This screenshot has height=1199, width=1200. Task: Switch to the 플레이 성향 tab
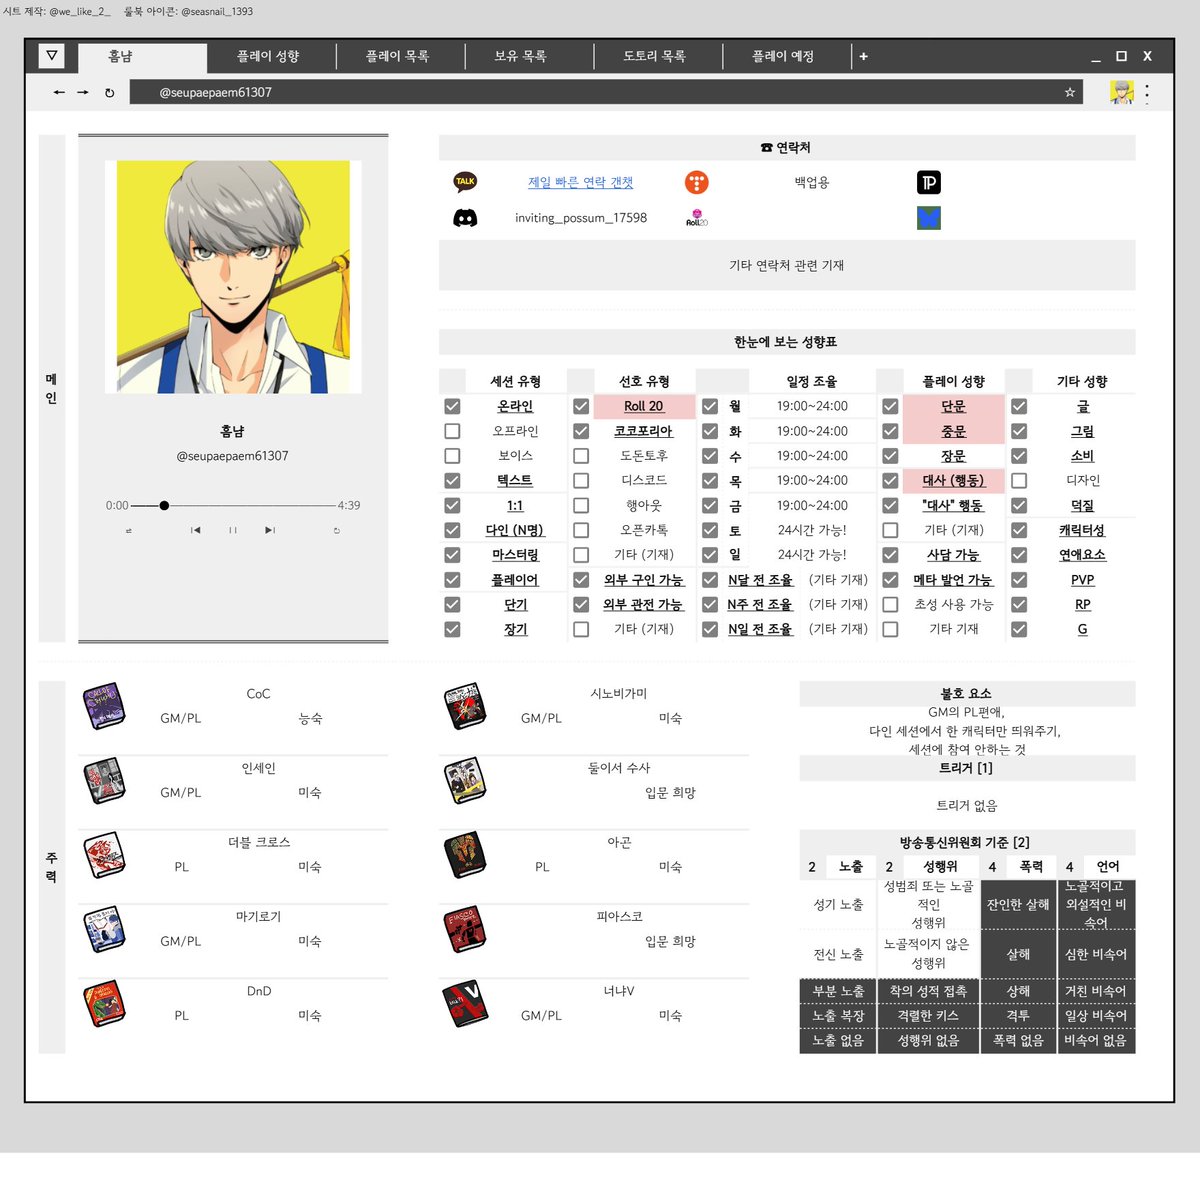268,56
